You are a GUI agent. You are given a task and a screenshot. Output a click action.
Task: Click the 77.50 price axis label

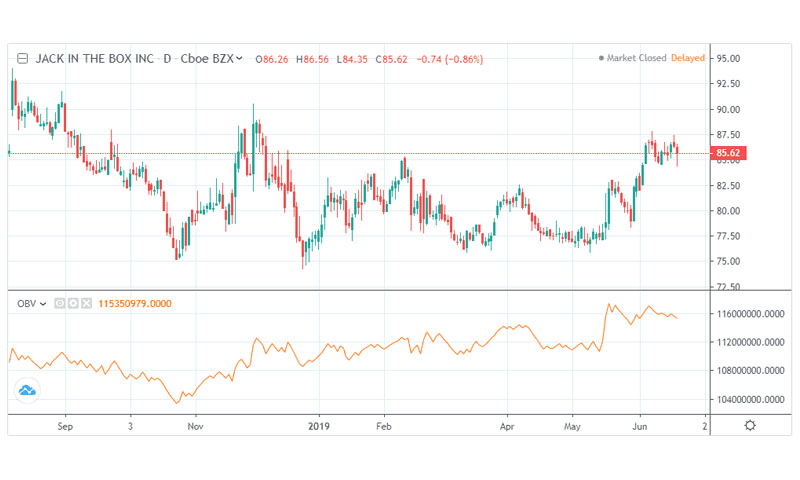click(729, 236)
